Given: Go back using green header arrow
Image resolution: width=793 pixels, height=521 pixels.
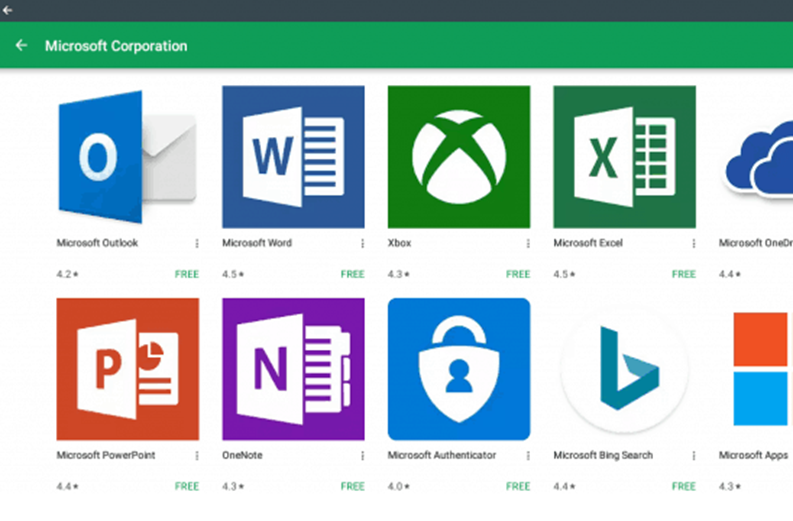Looking at the screenshot, I should (x=21, y=46).
